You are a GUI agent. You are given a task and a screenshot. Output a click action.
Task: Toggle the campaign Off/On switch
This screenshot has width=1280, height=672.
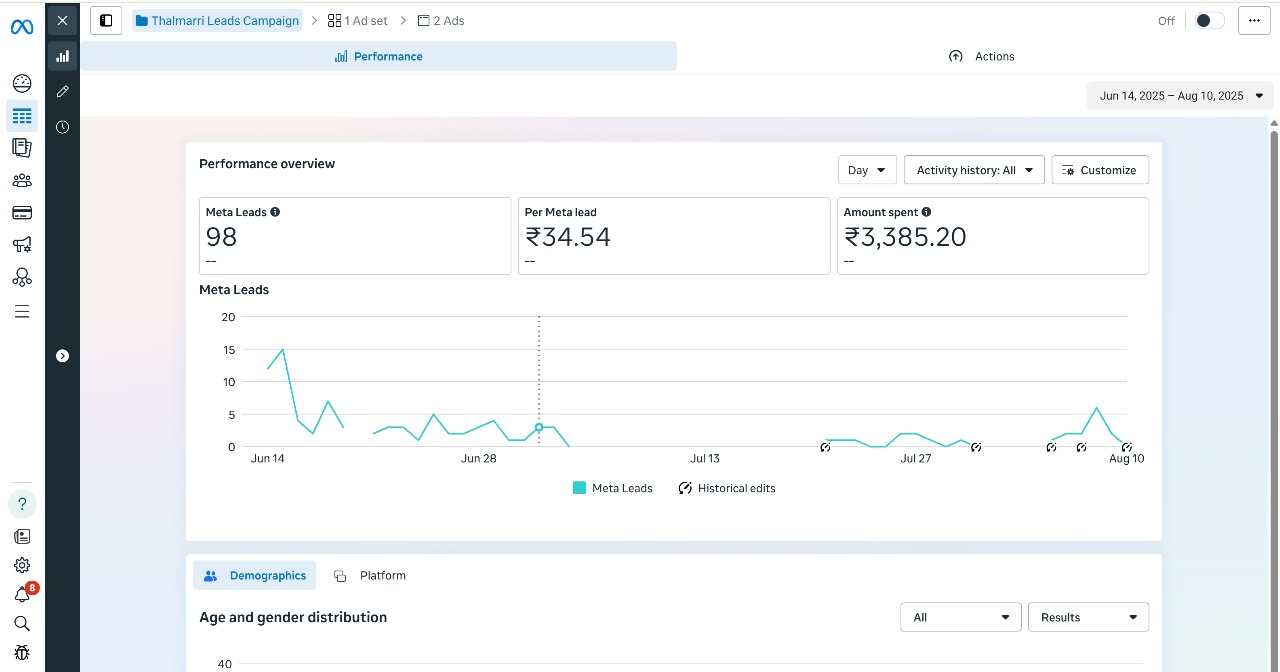[x=1208, y=21]
